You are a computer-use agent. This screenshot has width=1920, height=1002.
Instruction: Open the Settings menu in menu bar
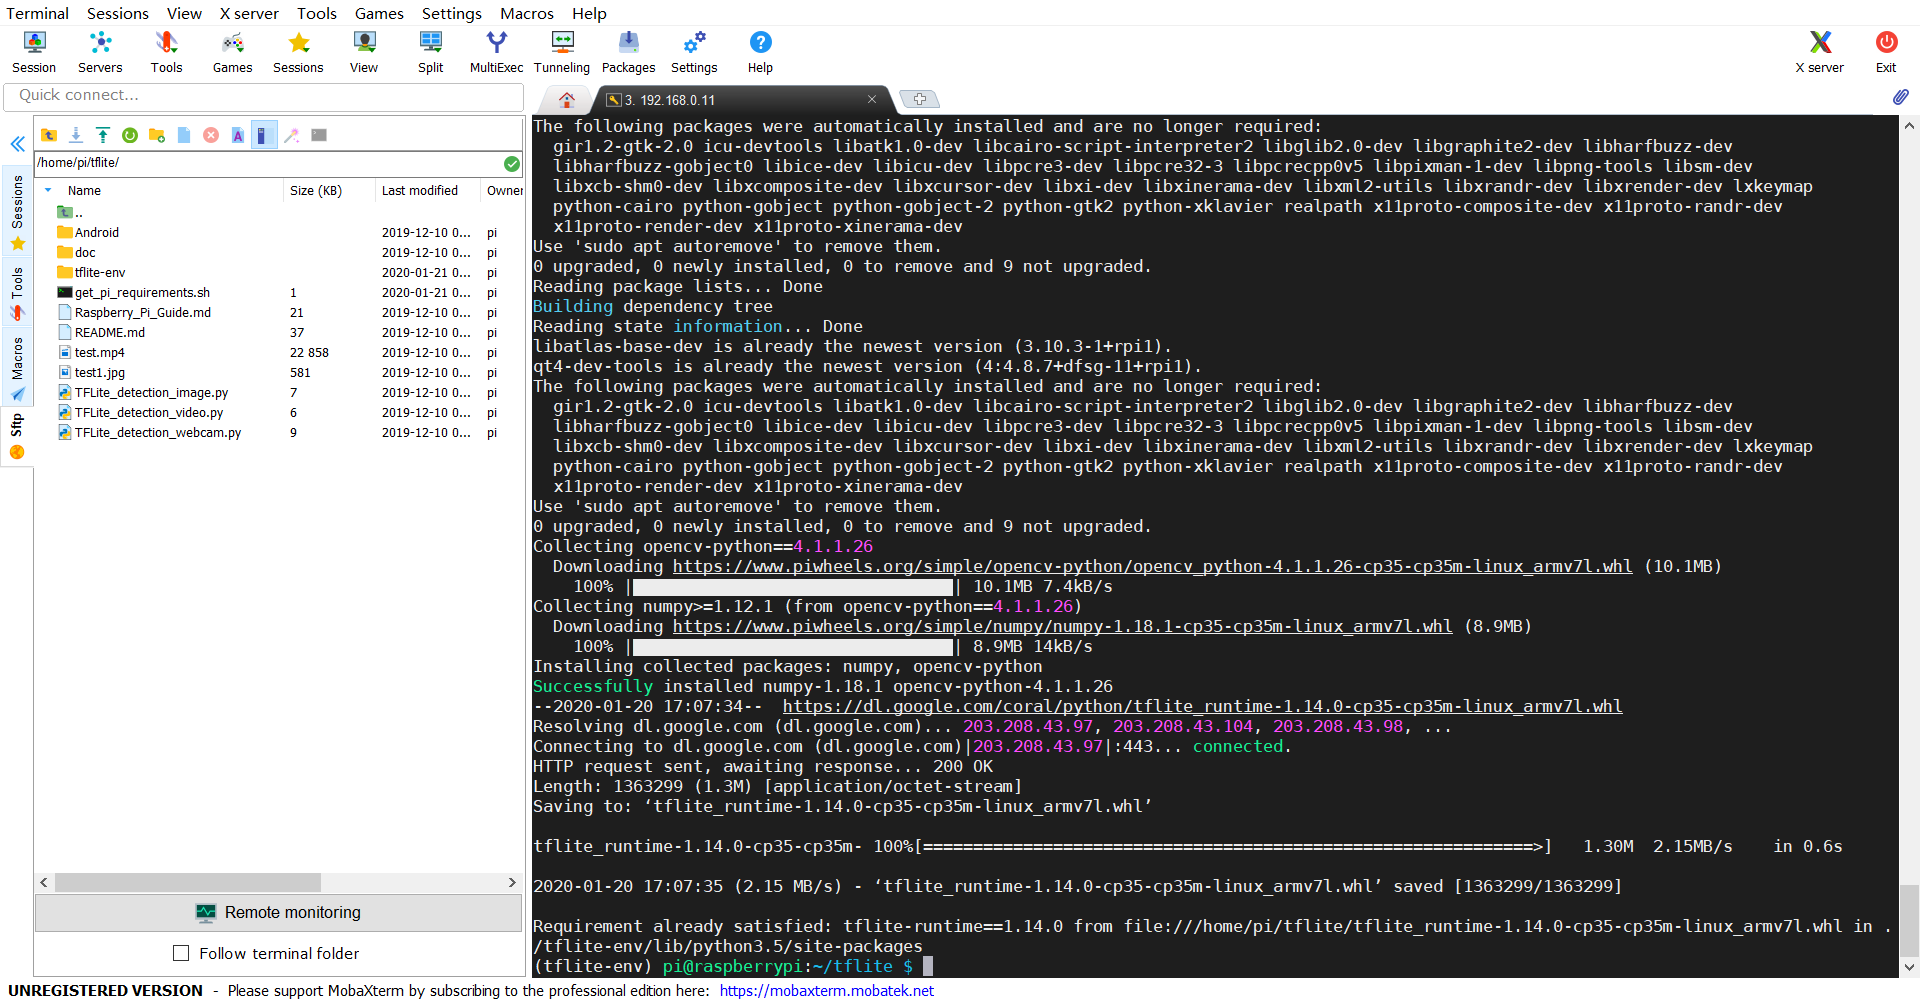pyautogui.click(x=452, y=13)
